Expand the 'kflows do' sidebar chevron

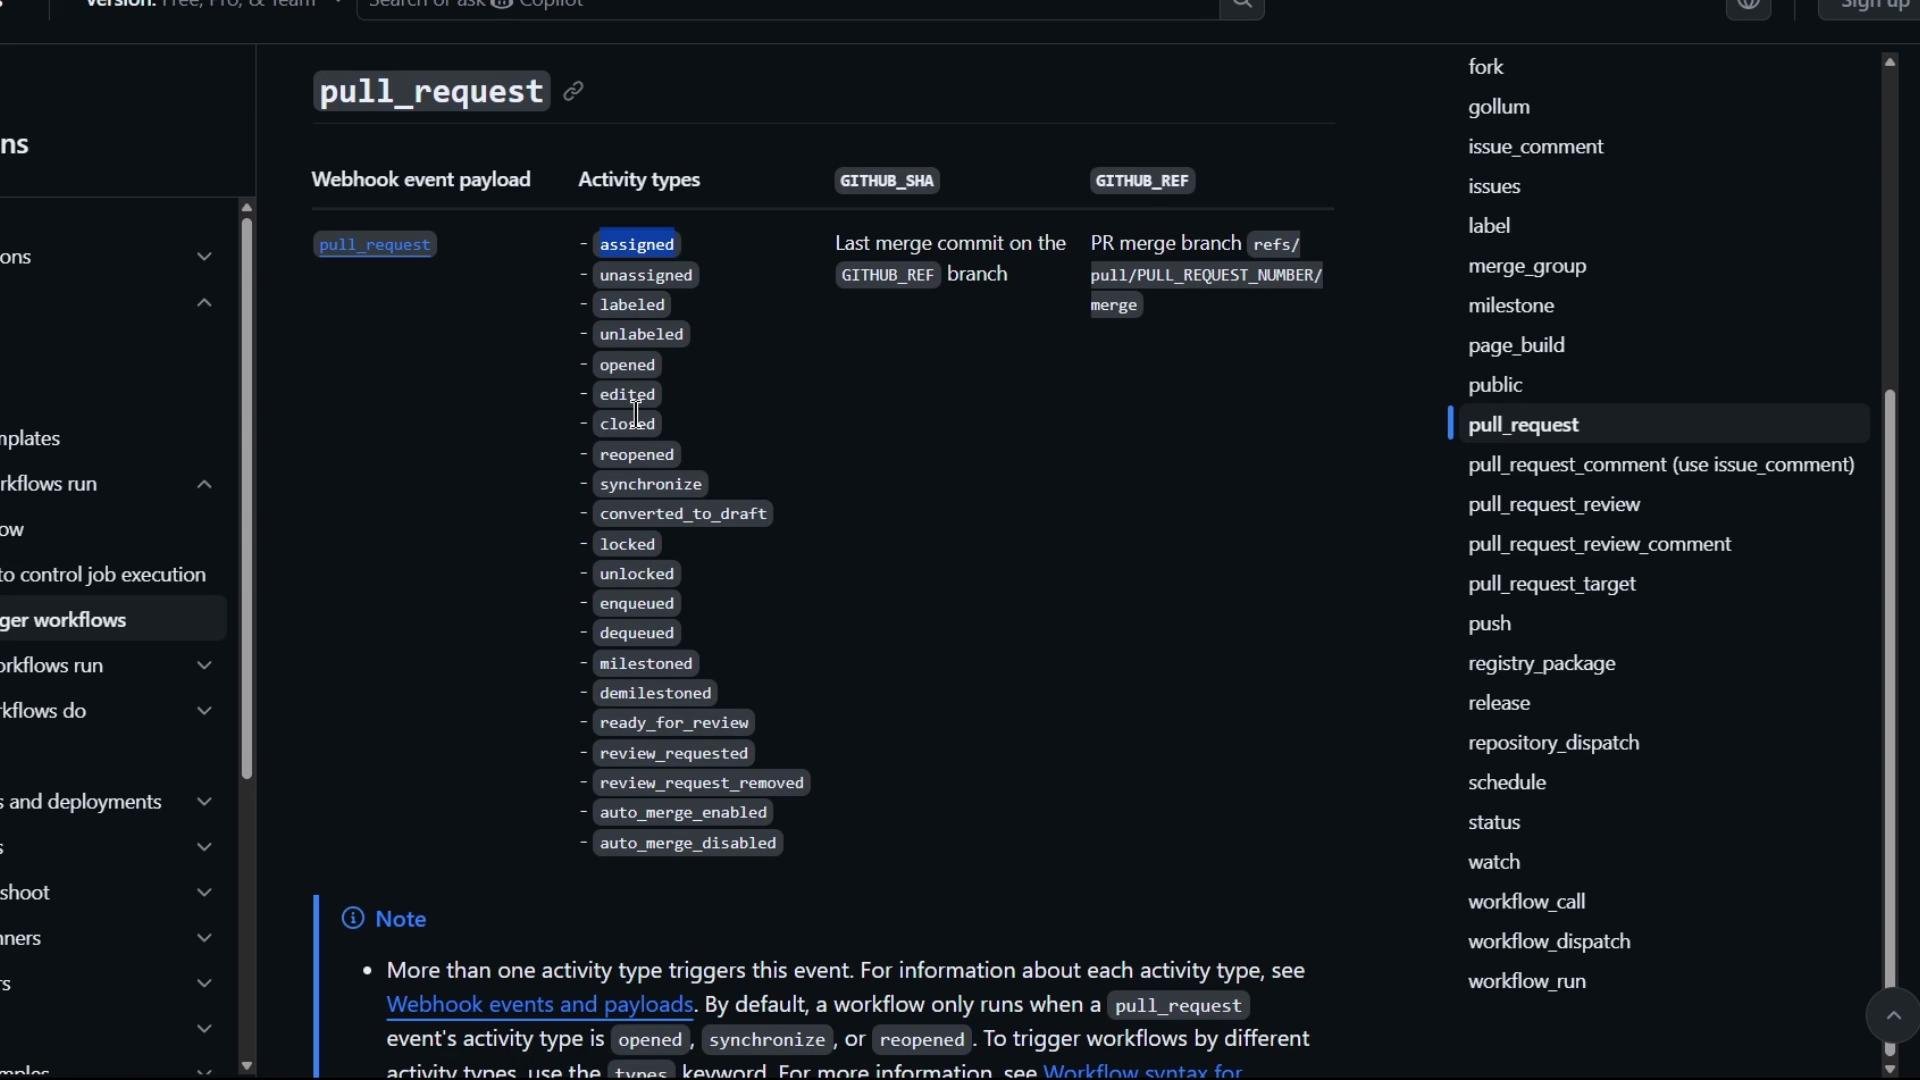click(x=204, y=711)
